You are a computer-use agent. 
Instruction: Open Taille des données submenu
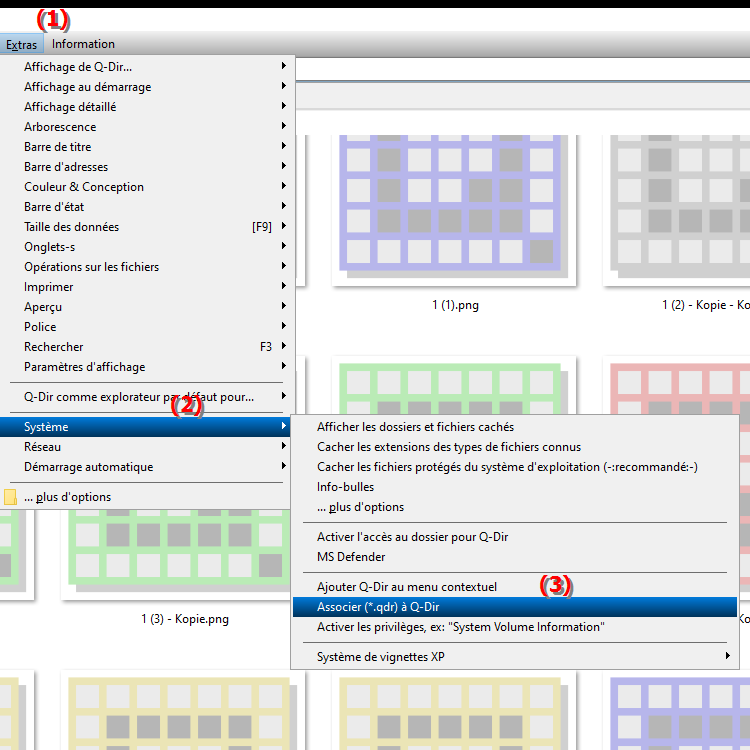pyautogui.click(x=147, y=227)
